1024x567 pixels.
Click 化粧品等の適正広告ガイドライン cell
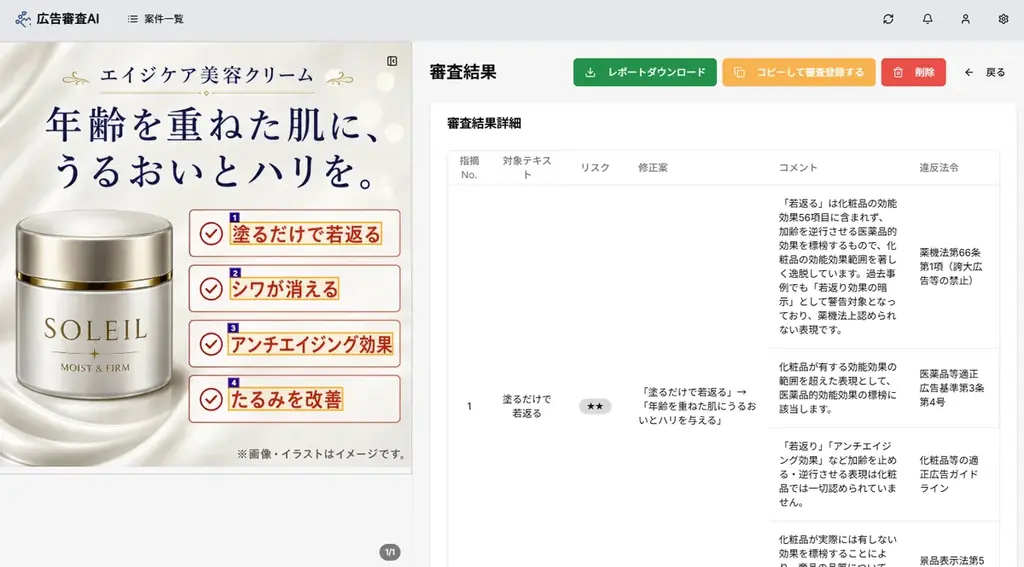[949, 474]
